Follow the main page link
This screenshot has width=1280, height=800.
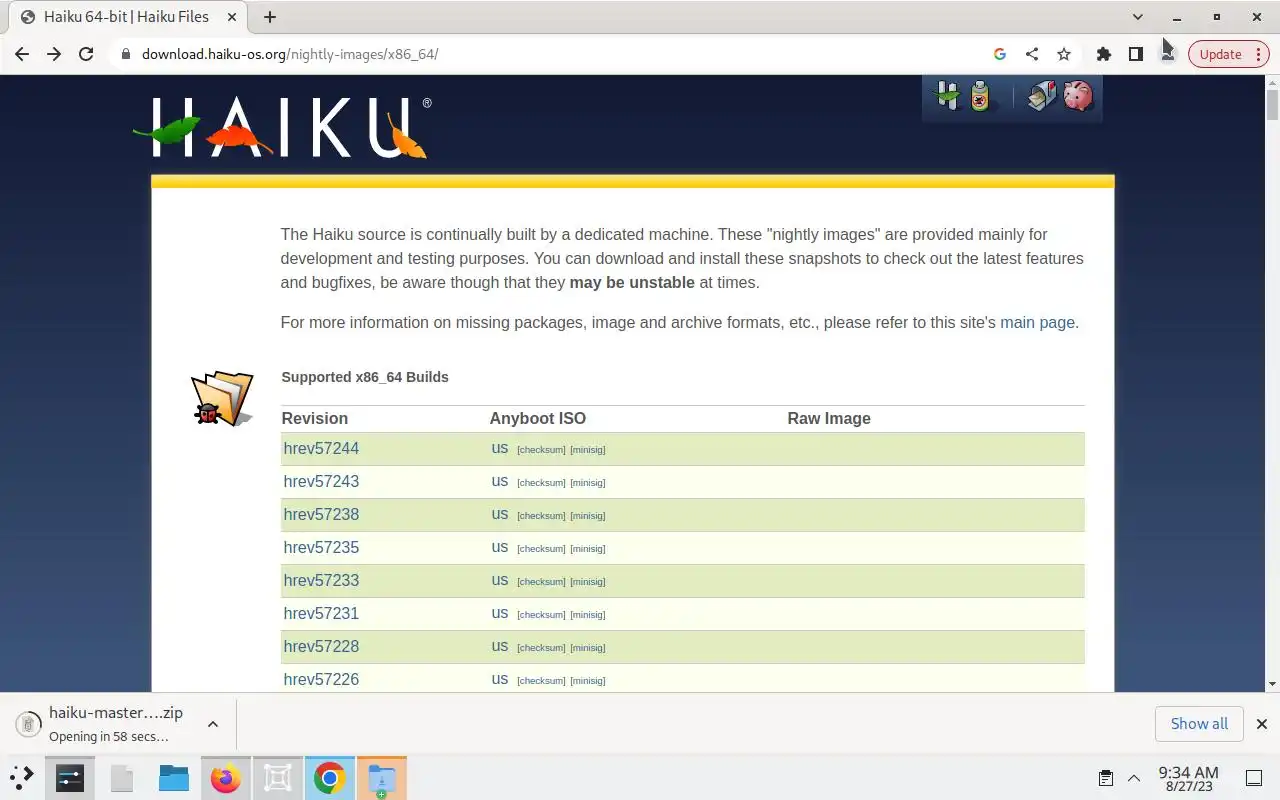tap(1037, 322)
